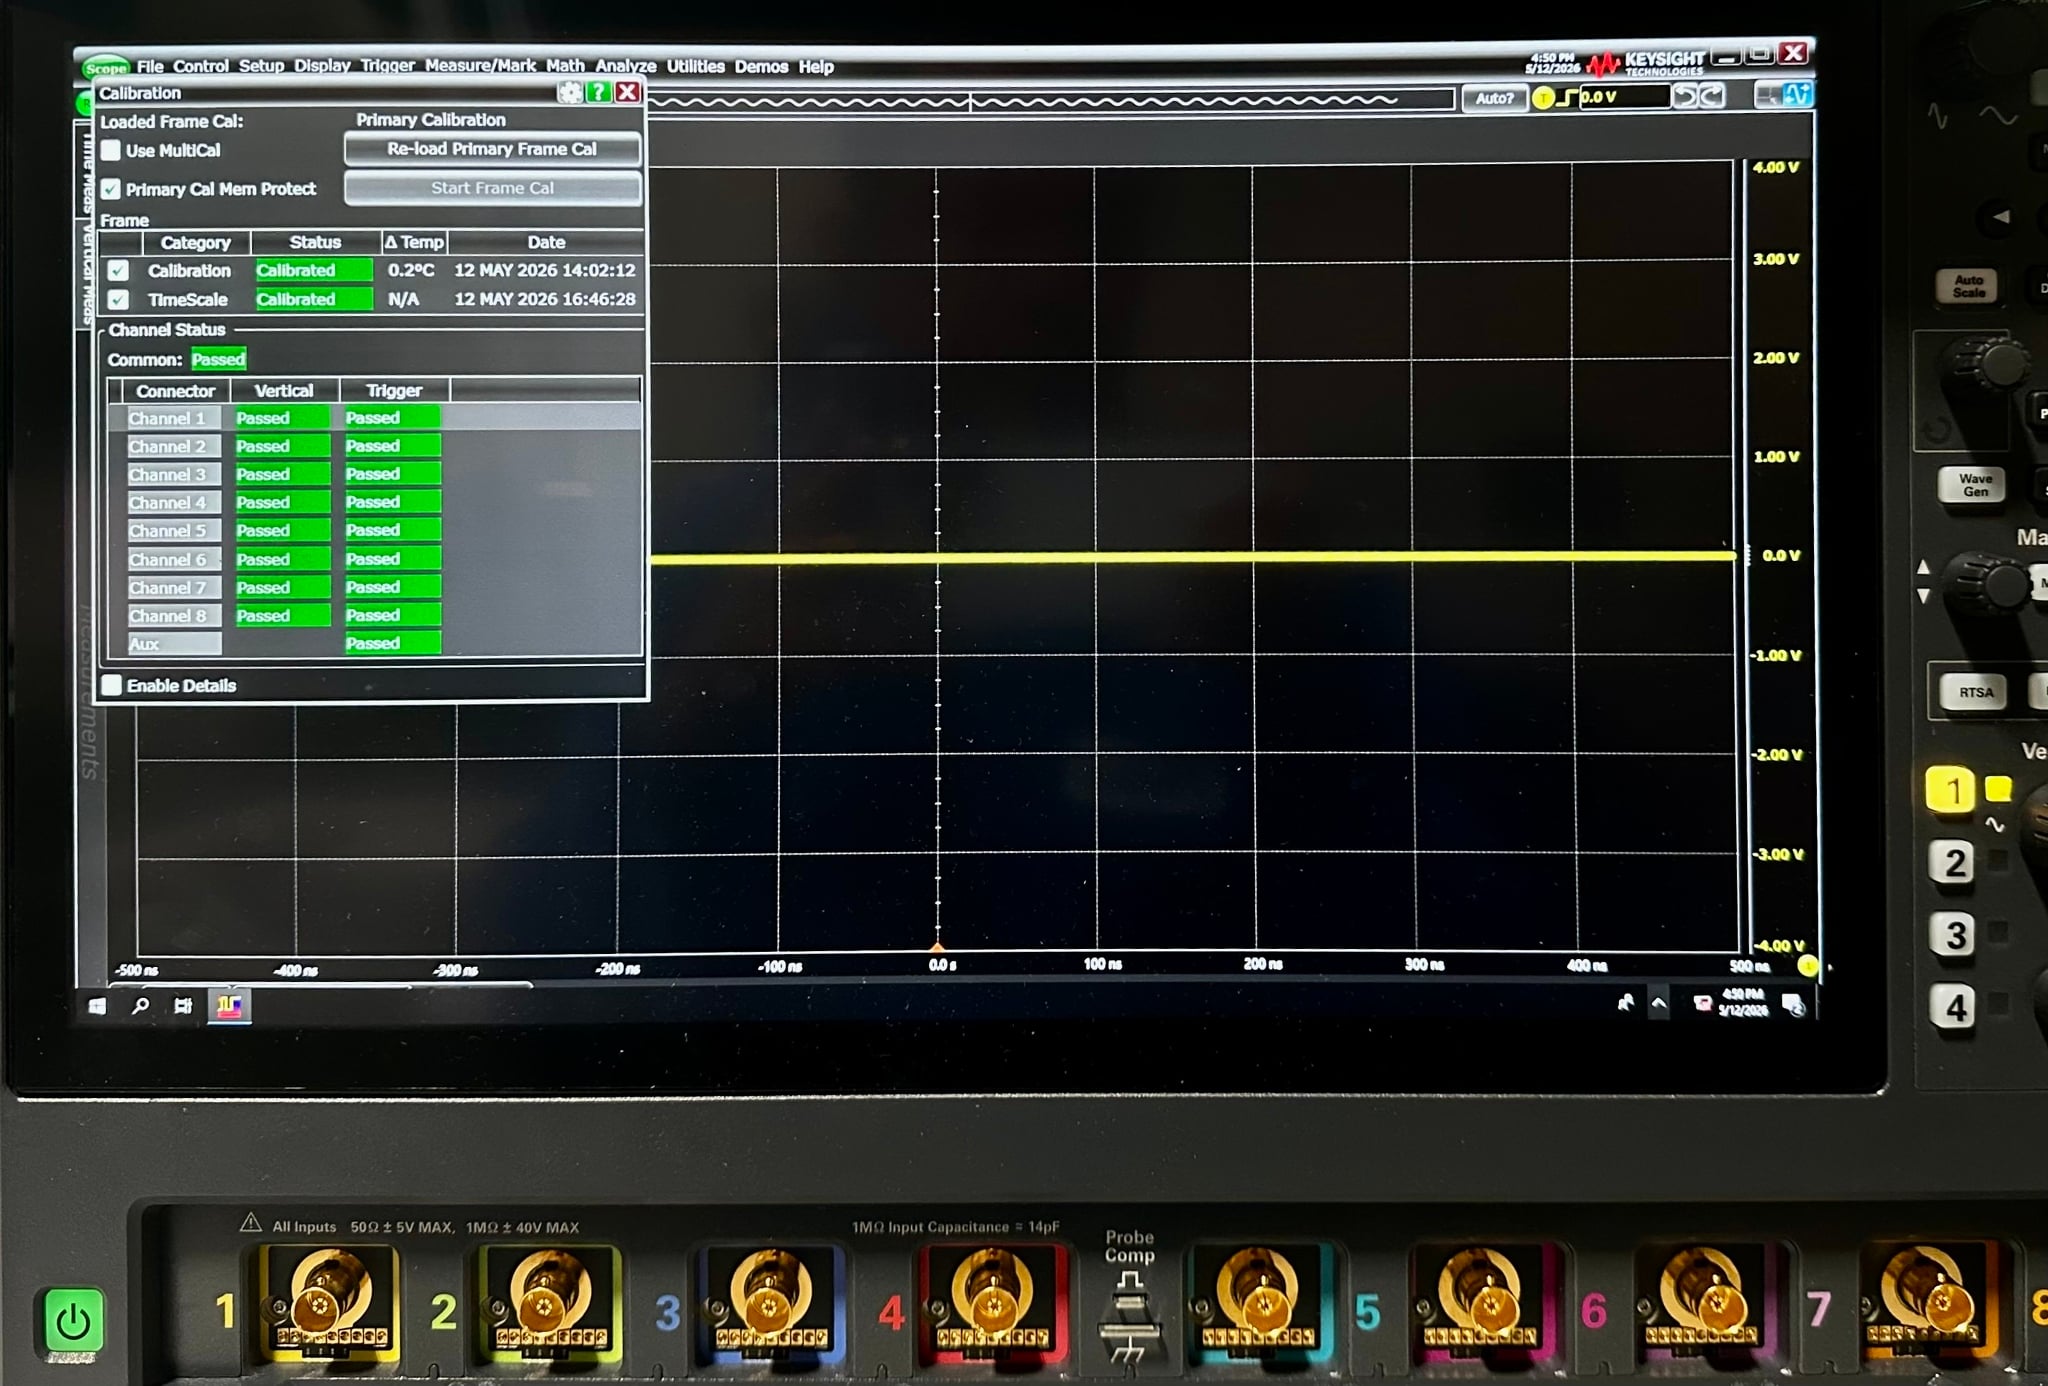Screen dimensions: 2048x1386
Task: Open the Measure/Mark menu
Action: click(480, 65)
